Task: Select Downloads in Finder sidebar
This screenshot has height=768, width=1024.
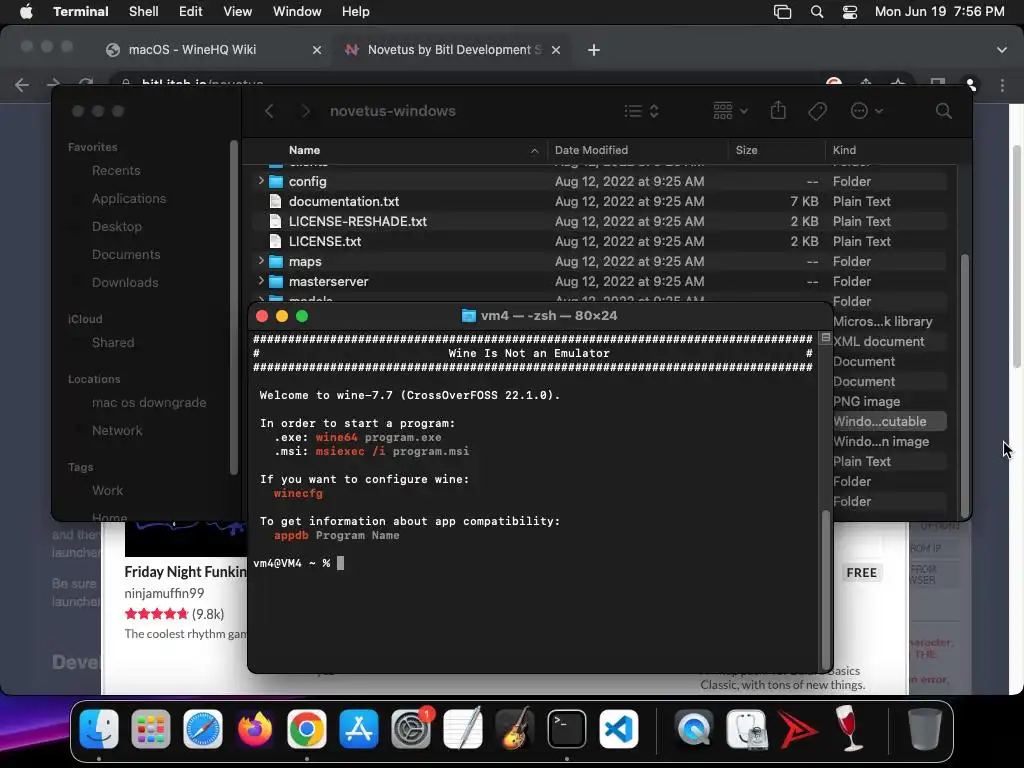Action: click(125, 282)
